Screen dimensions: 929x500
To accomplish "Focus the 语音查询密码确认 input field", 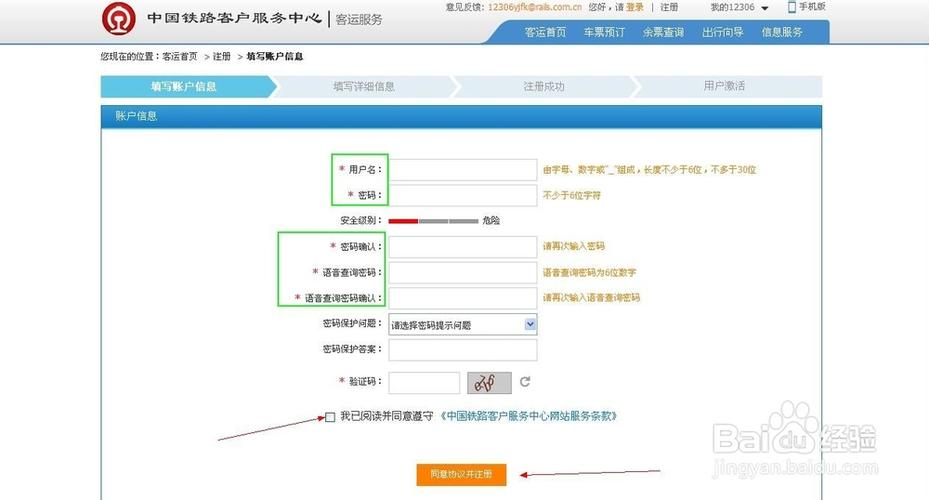I will [463, 298].
